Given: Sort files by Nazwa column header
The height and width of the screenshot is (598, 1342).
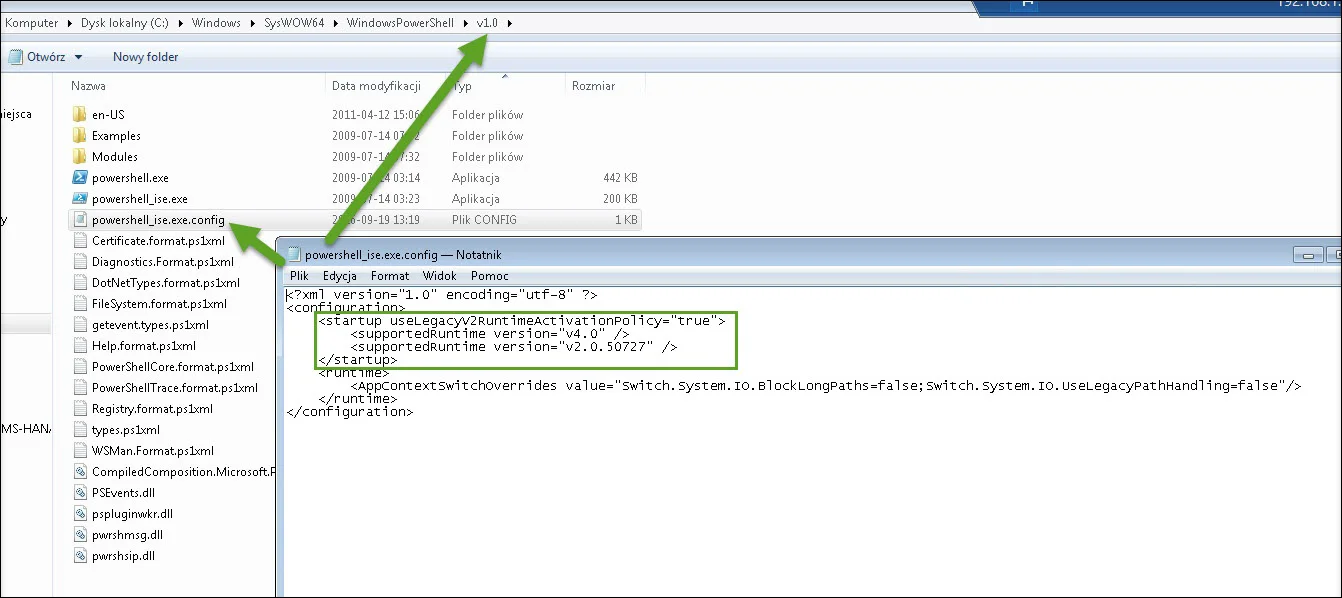Looking at the screenshot, I should [89, 87].
